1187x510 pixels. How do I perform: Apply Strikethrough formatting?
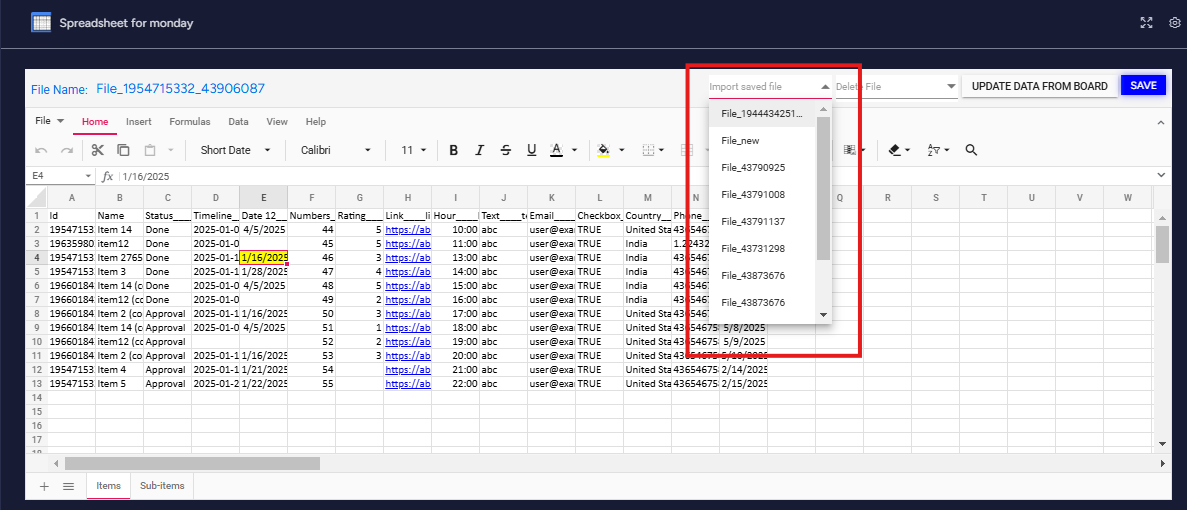tap(506, 150)
